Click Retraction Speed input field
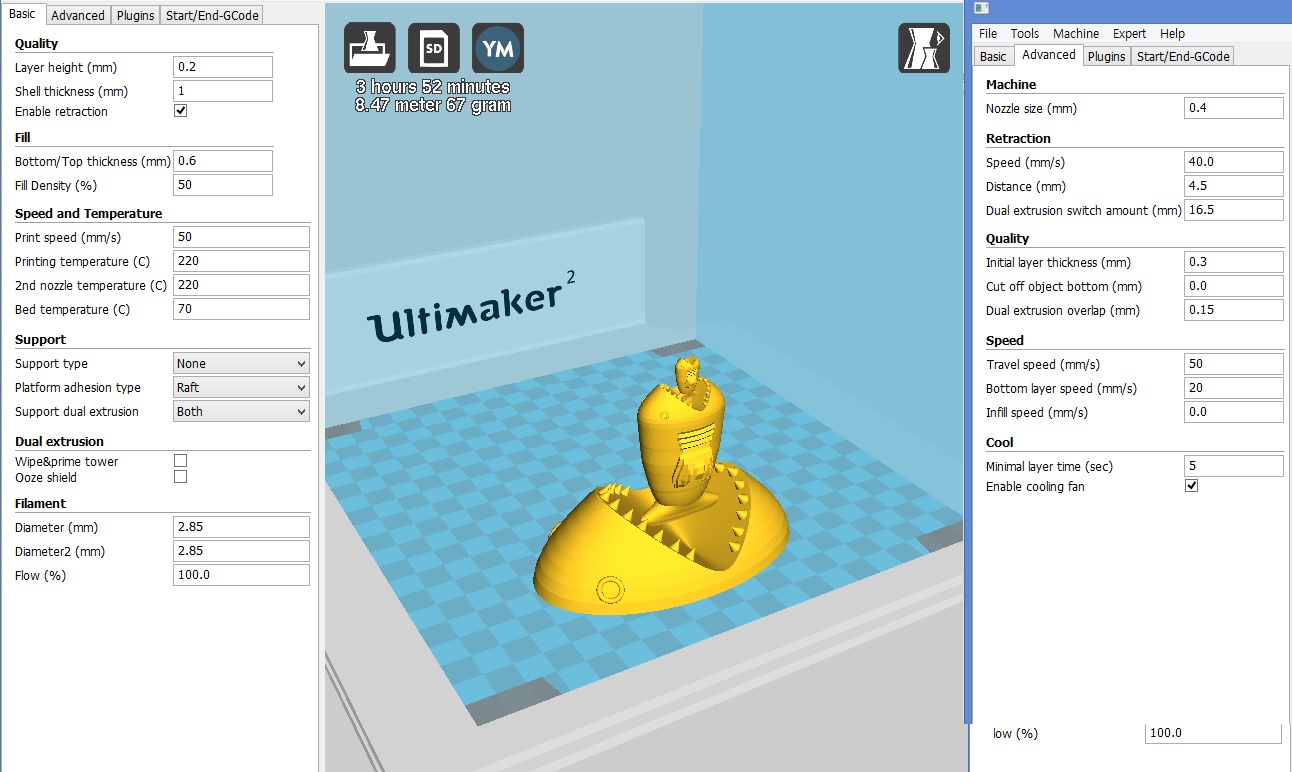 coord(1233,162)
